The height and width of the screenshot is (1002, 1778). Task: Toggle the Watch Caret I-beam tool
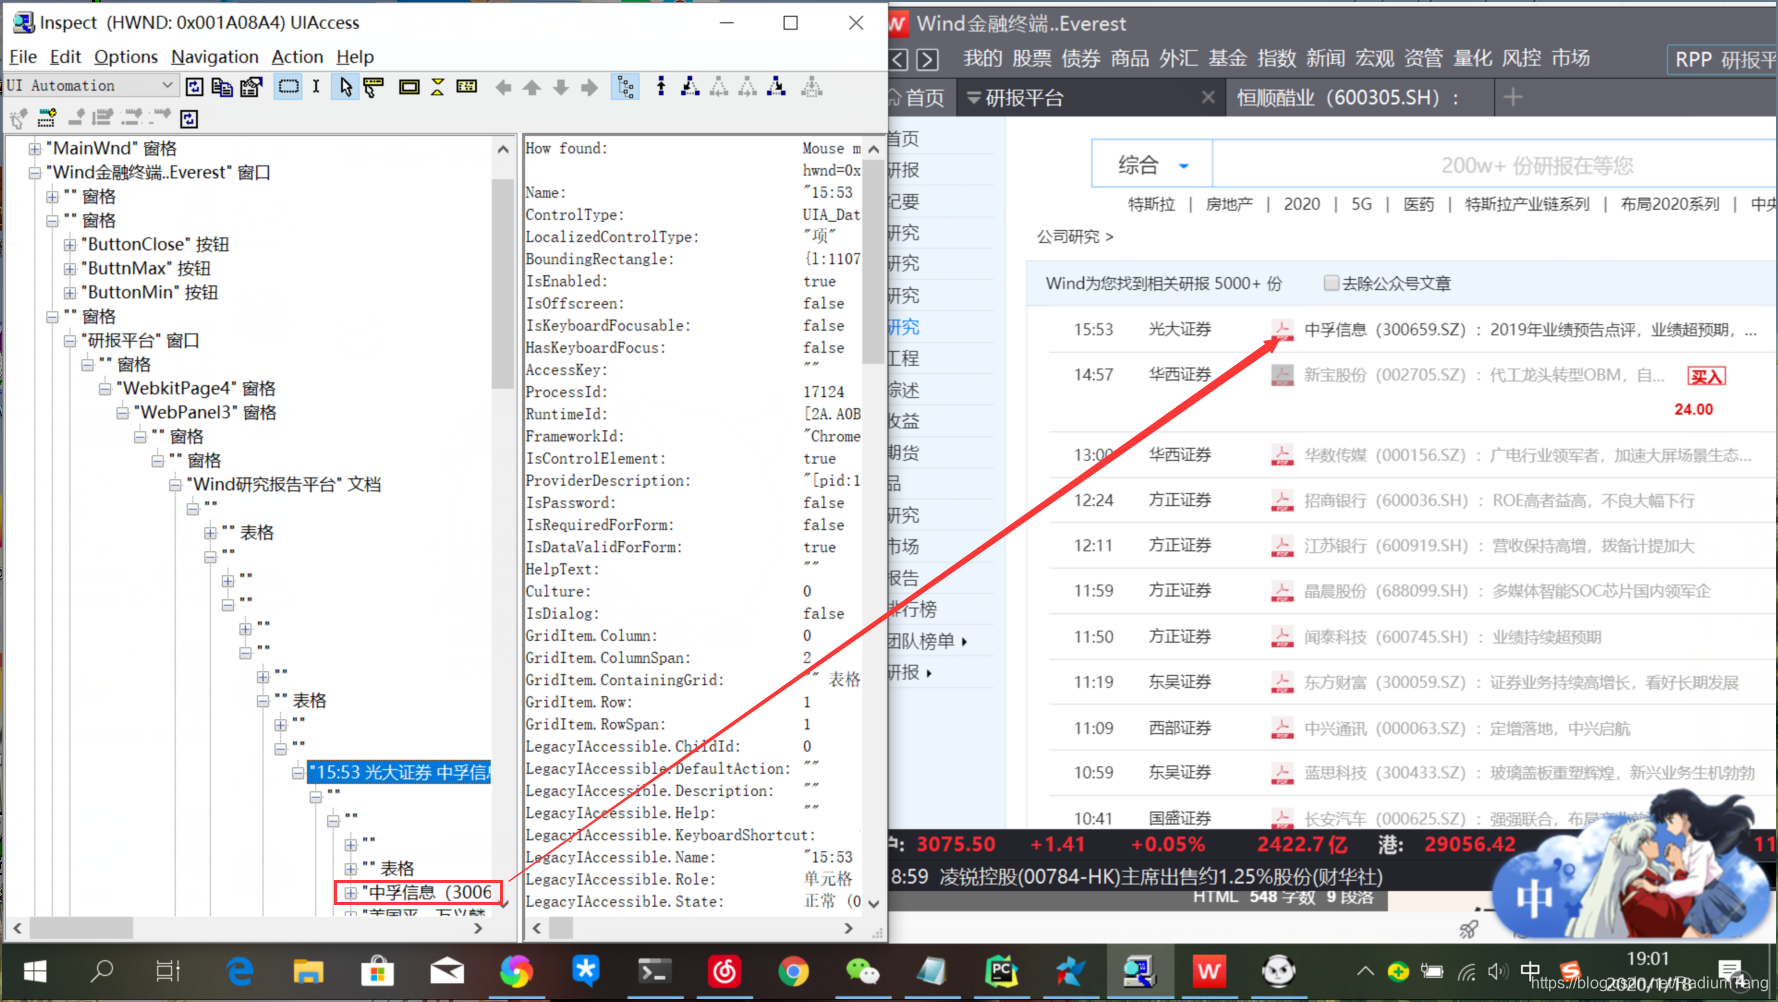[316, 87]
